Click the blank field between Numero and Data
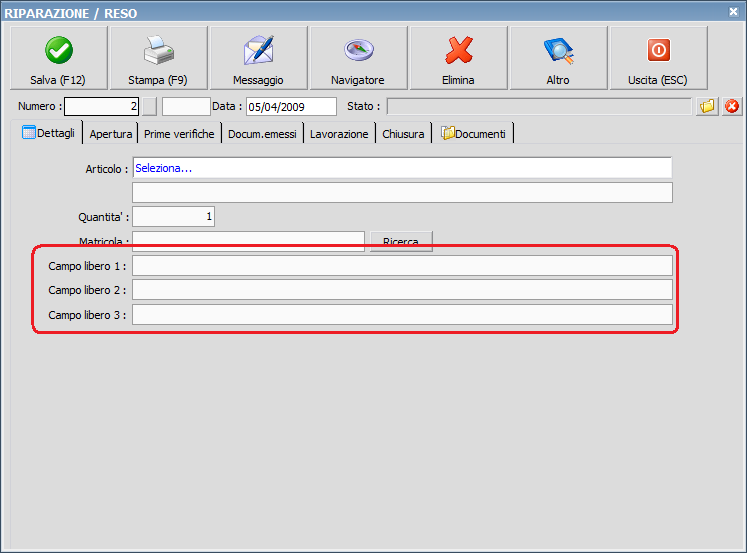Image resolution: width=747 pixels, height=553 pixels. point(186,106)
